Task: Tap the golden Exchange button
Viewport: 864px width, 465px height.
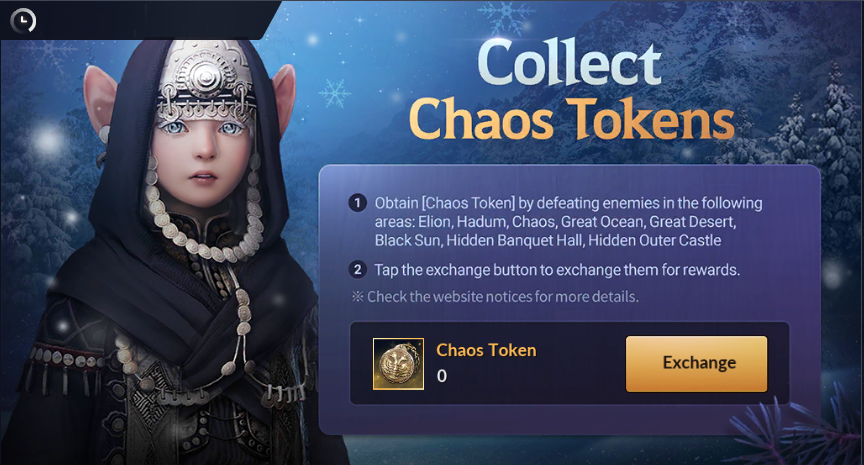Action: 696,364
